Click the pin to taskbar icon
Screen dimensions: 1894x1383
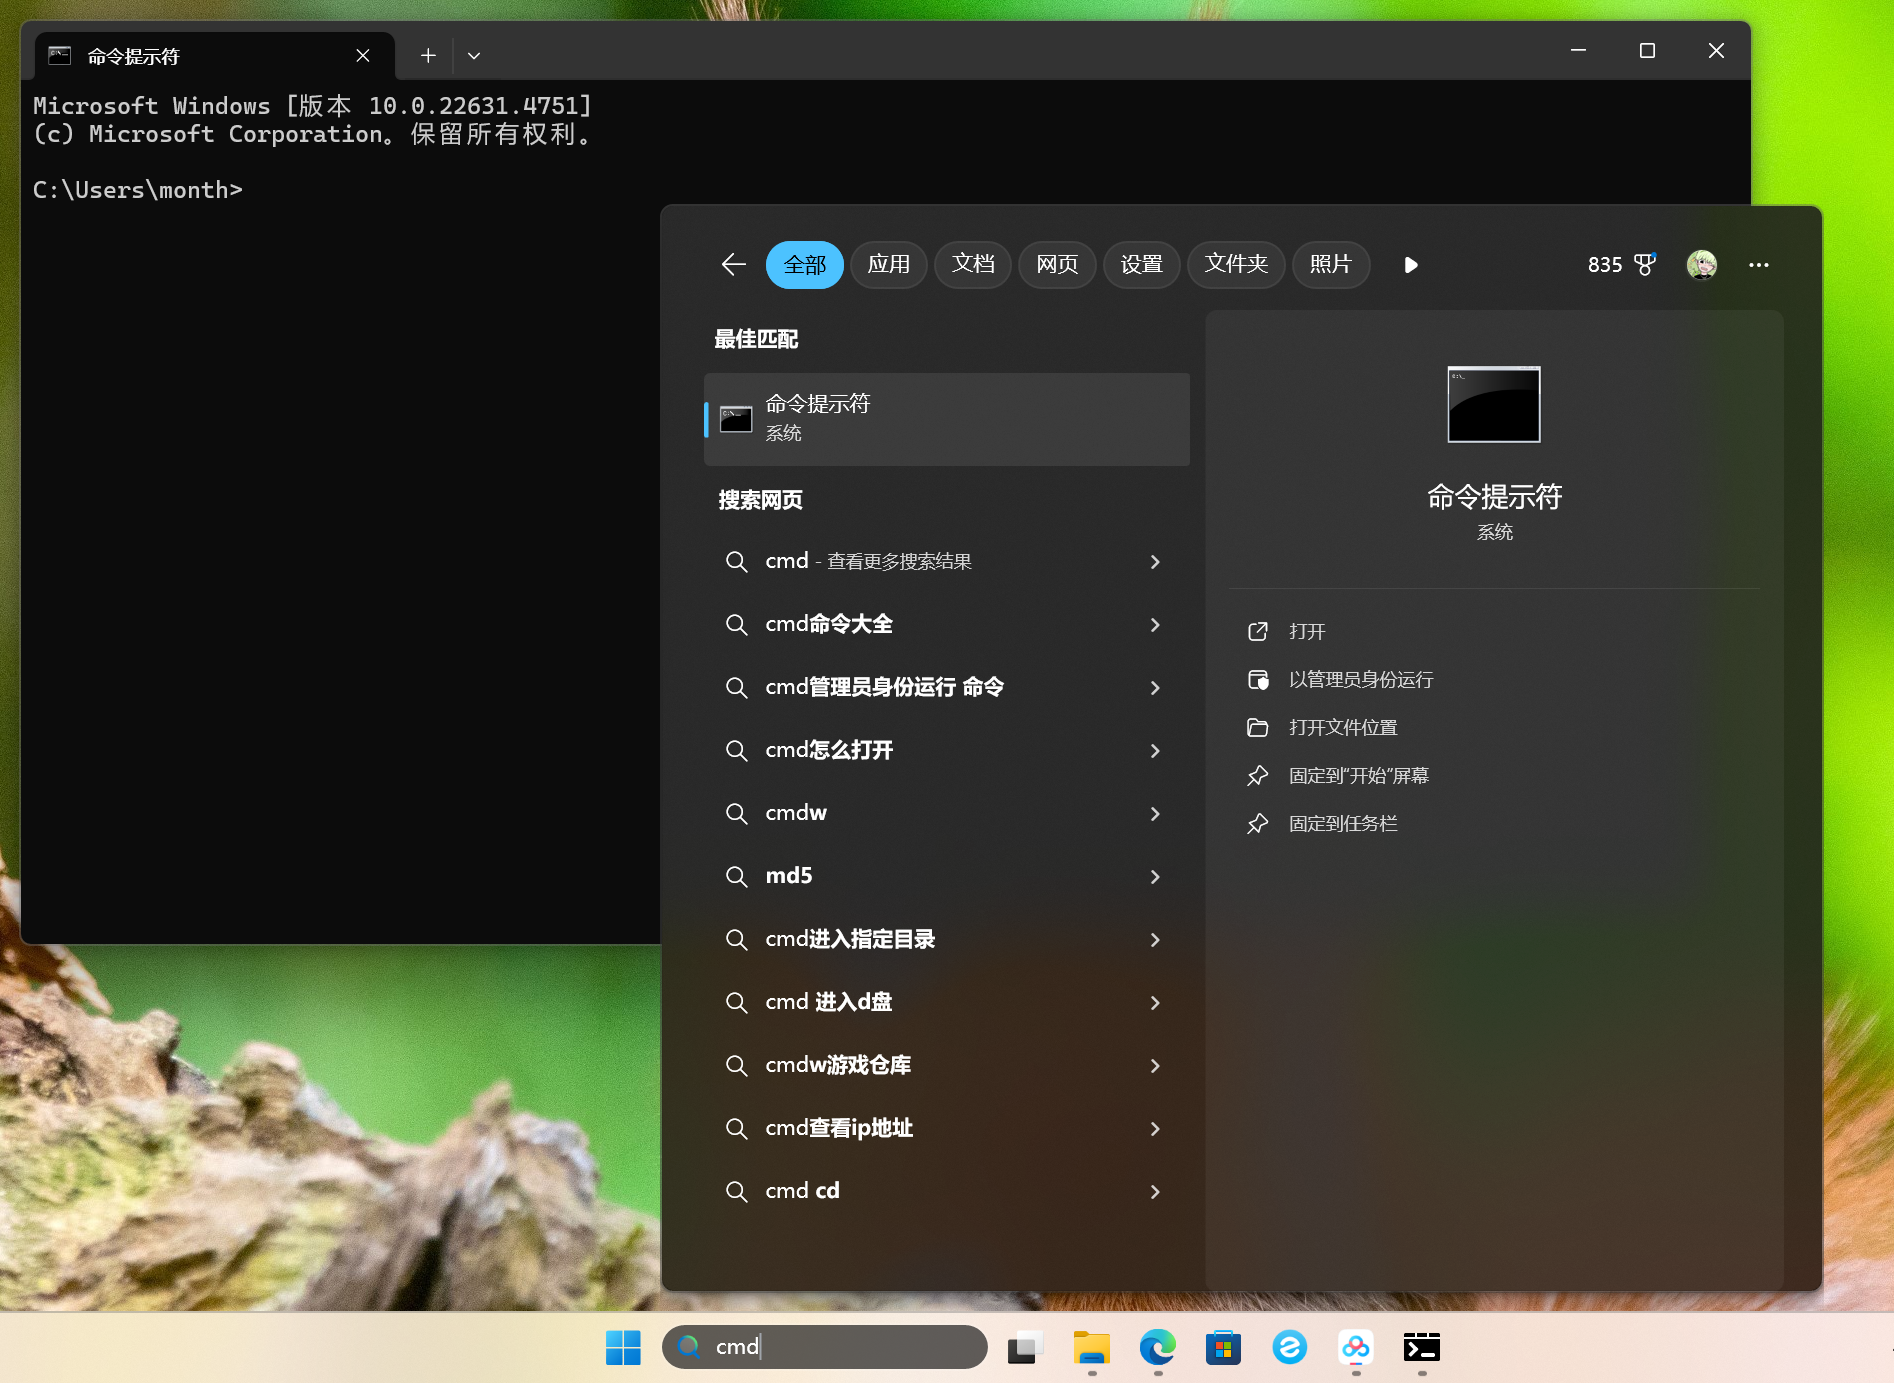point(1258,824)
